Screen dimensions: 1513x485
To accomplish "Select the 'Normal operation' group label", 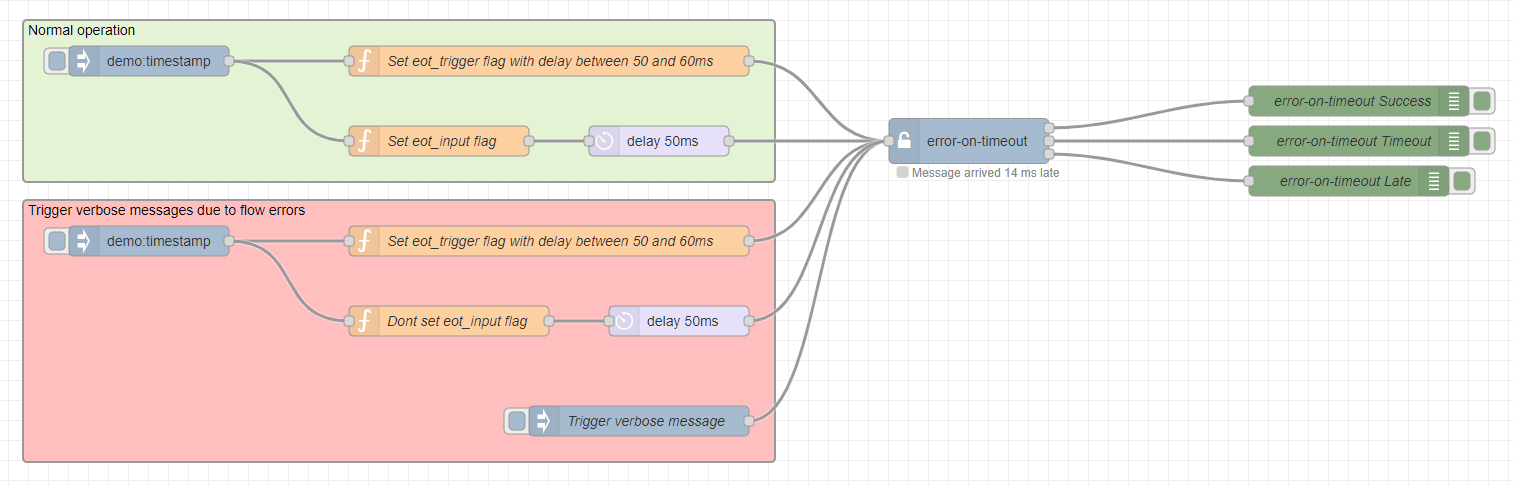I will (82, 30).
